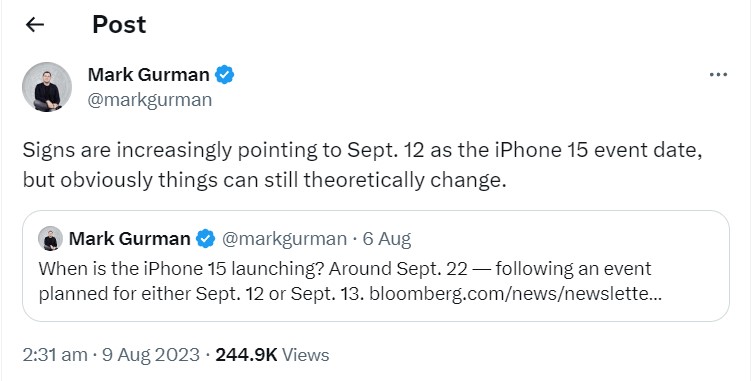
Task: Click the blue verified badge beside main author name
Action: (x=224, y=75)
